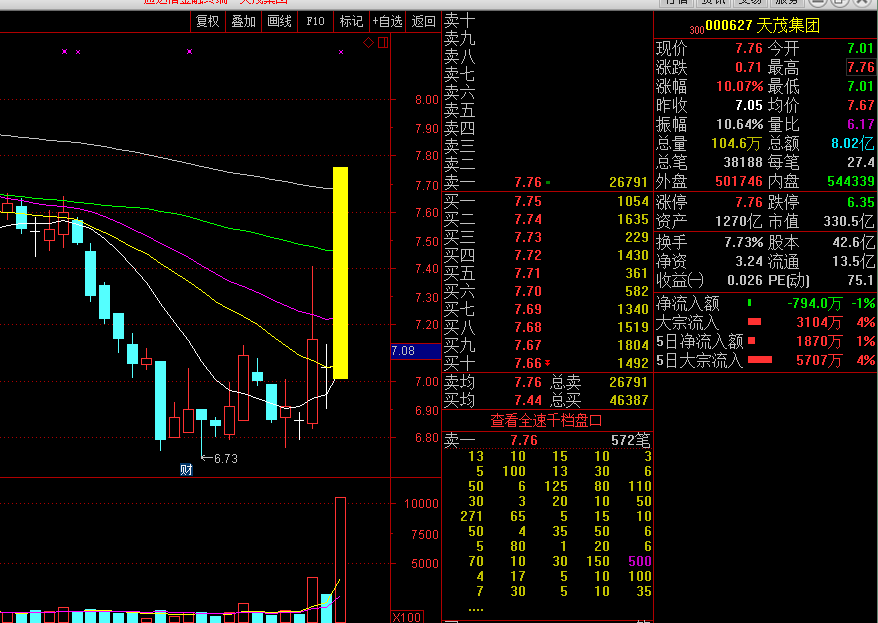Image resolution: width=878 pixels, height=623 pixels.
Task: Click the red down arrow beside 买十 price
Action: [547, 363]
